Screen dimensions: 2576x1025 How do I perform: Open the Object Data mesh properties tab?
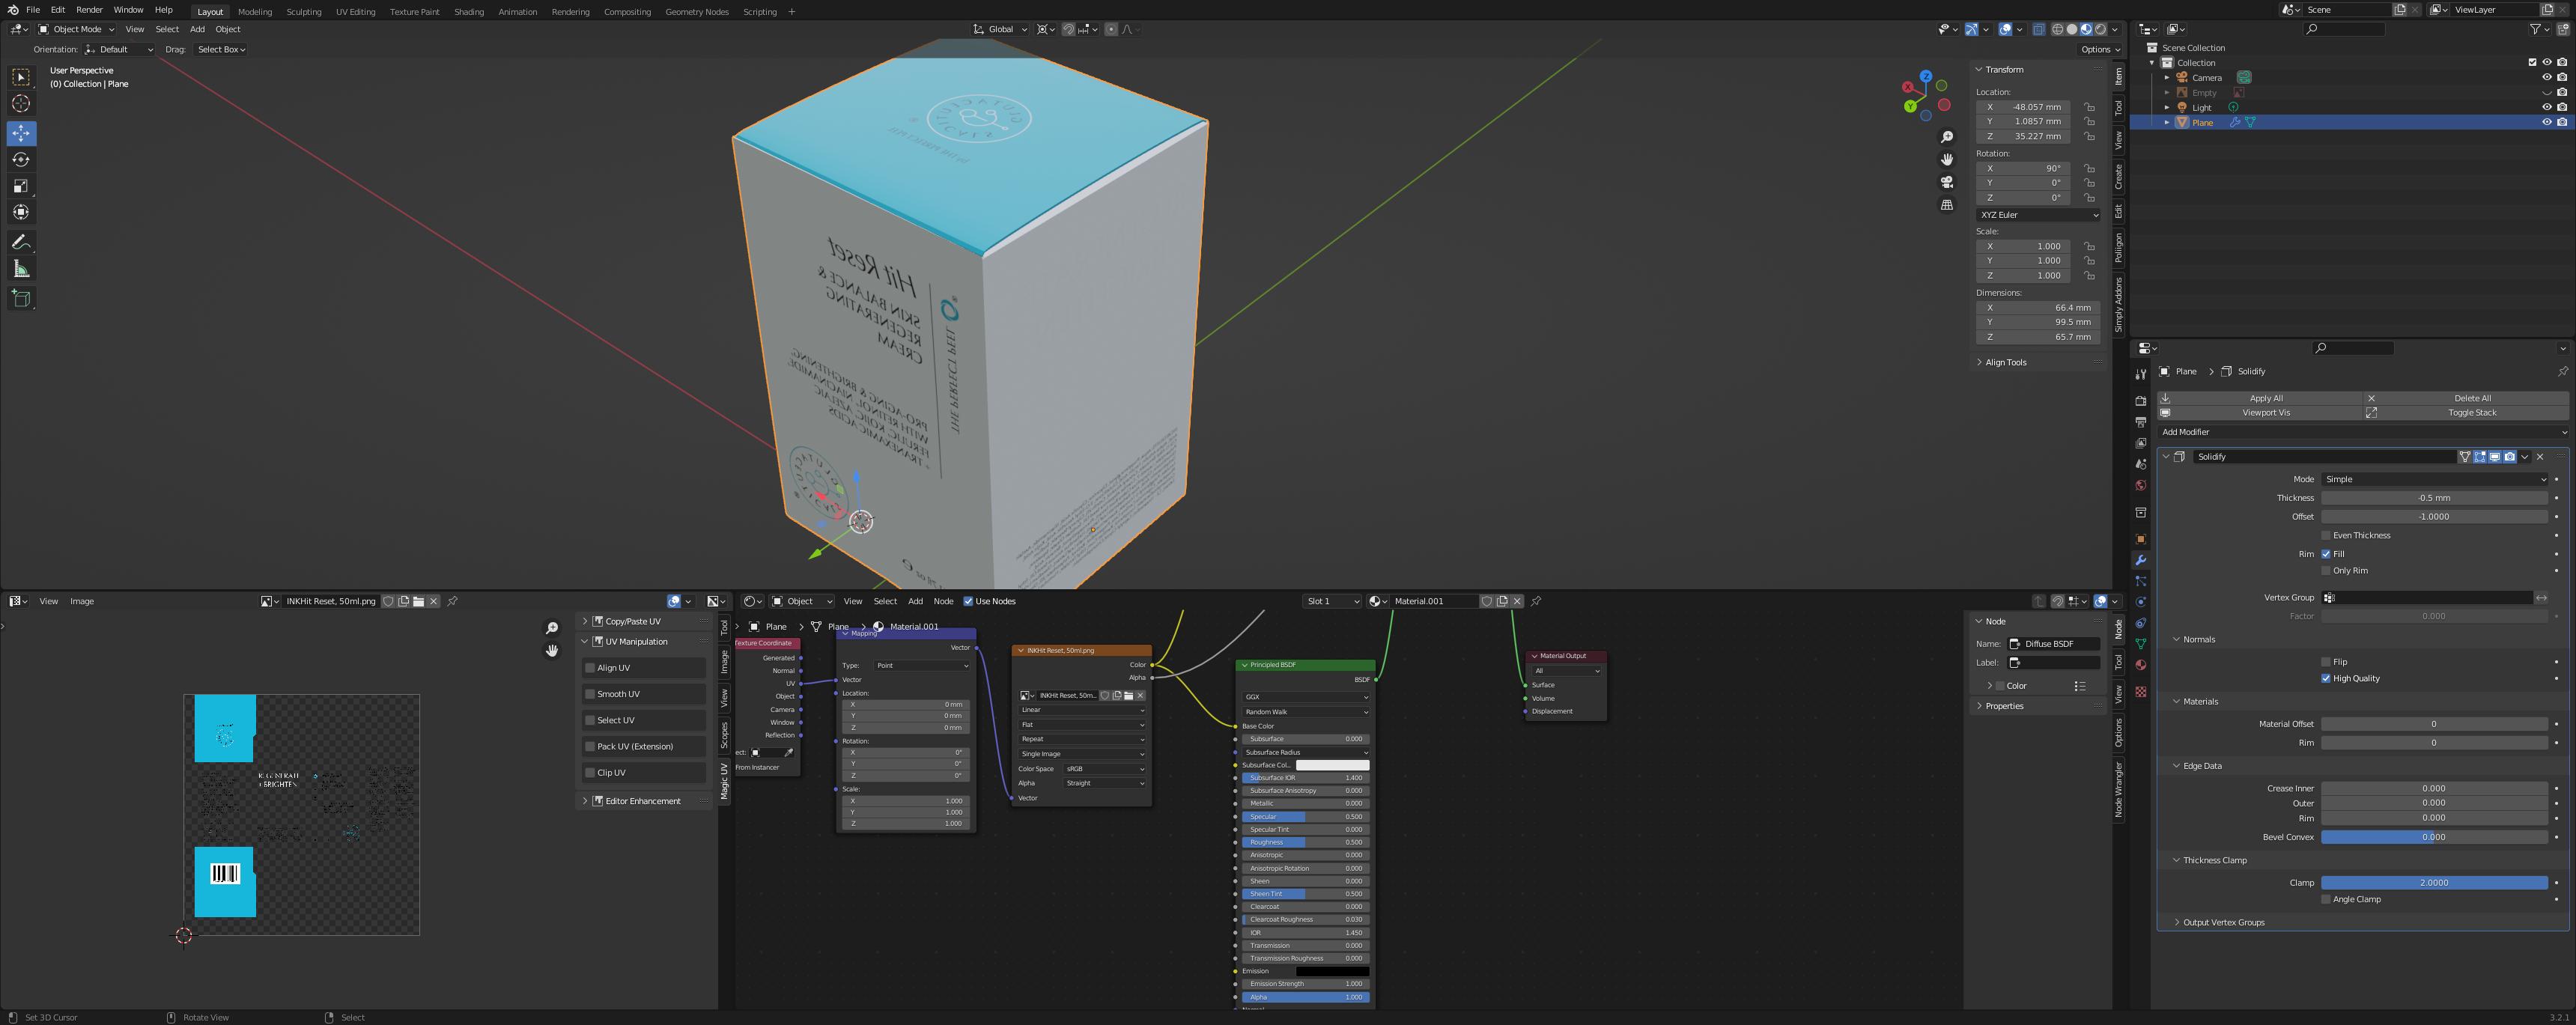tap(2141, 644)
